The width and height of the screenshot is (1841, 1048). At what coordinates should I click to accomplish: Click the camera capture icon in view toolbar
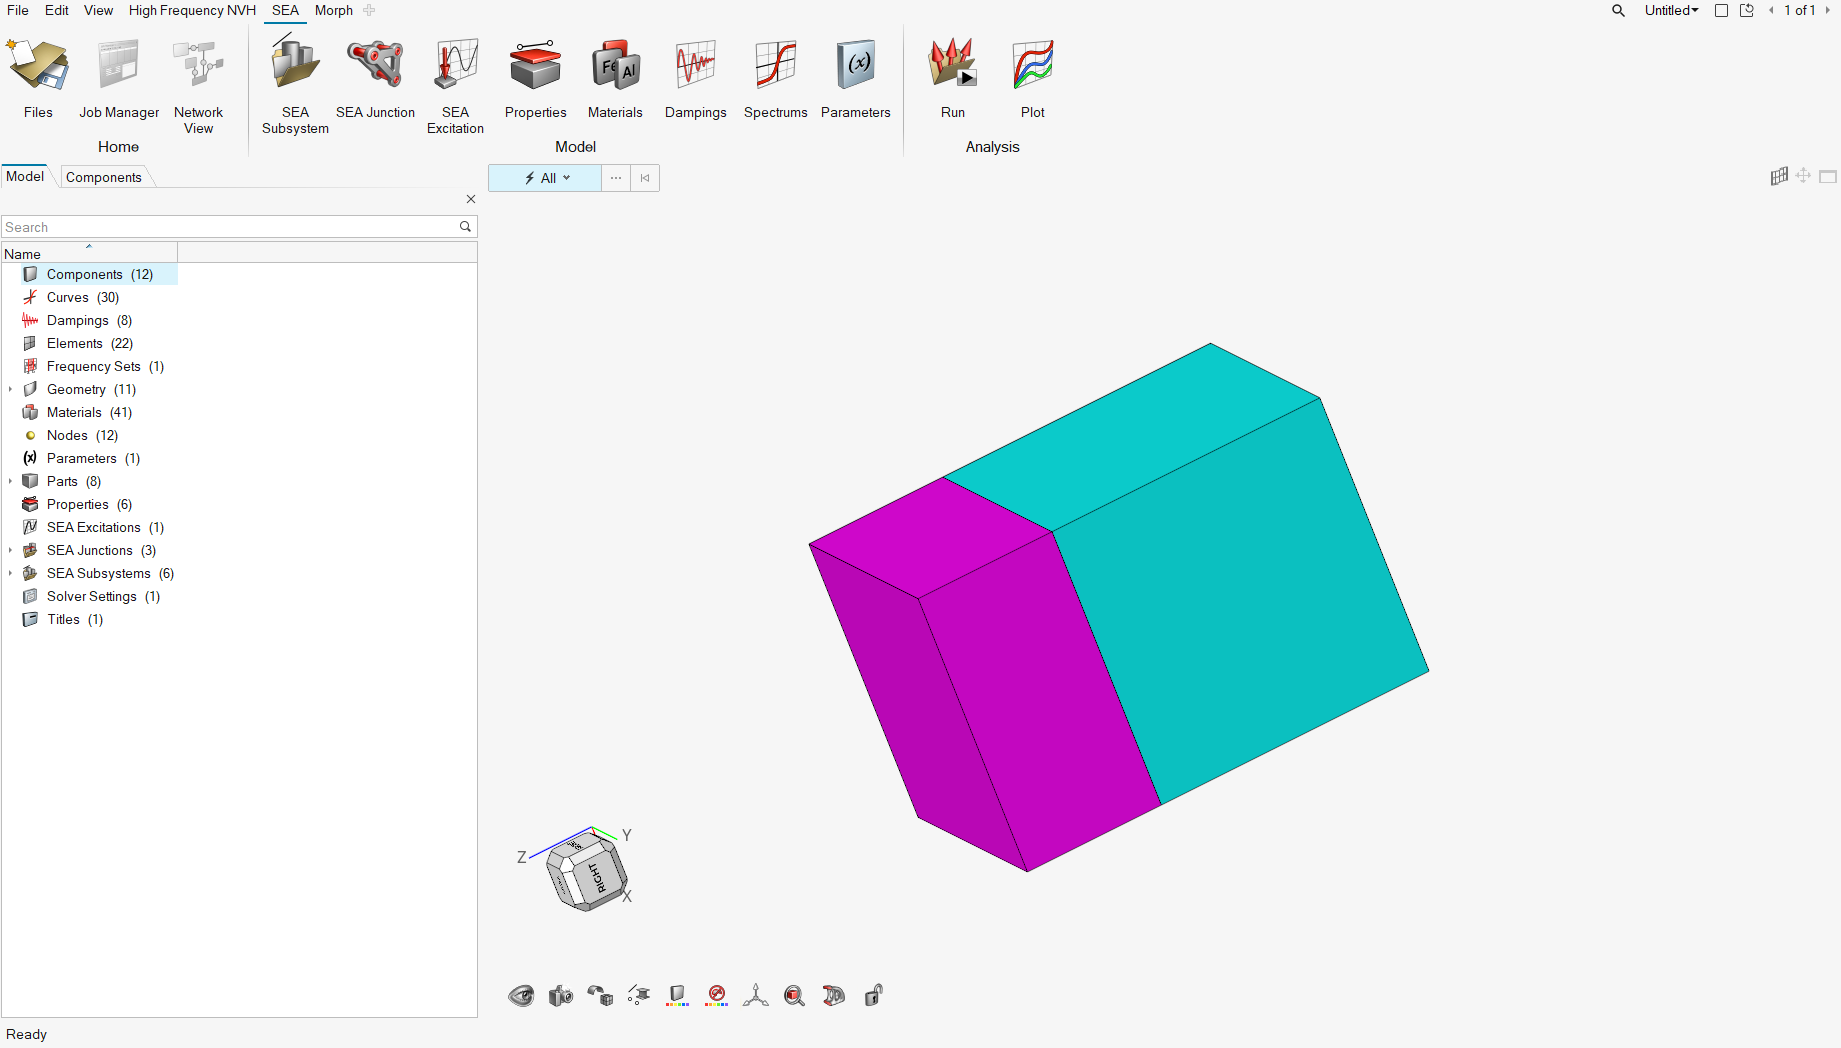pos(560,995)
